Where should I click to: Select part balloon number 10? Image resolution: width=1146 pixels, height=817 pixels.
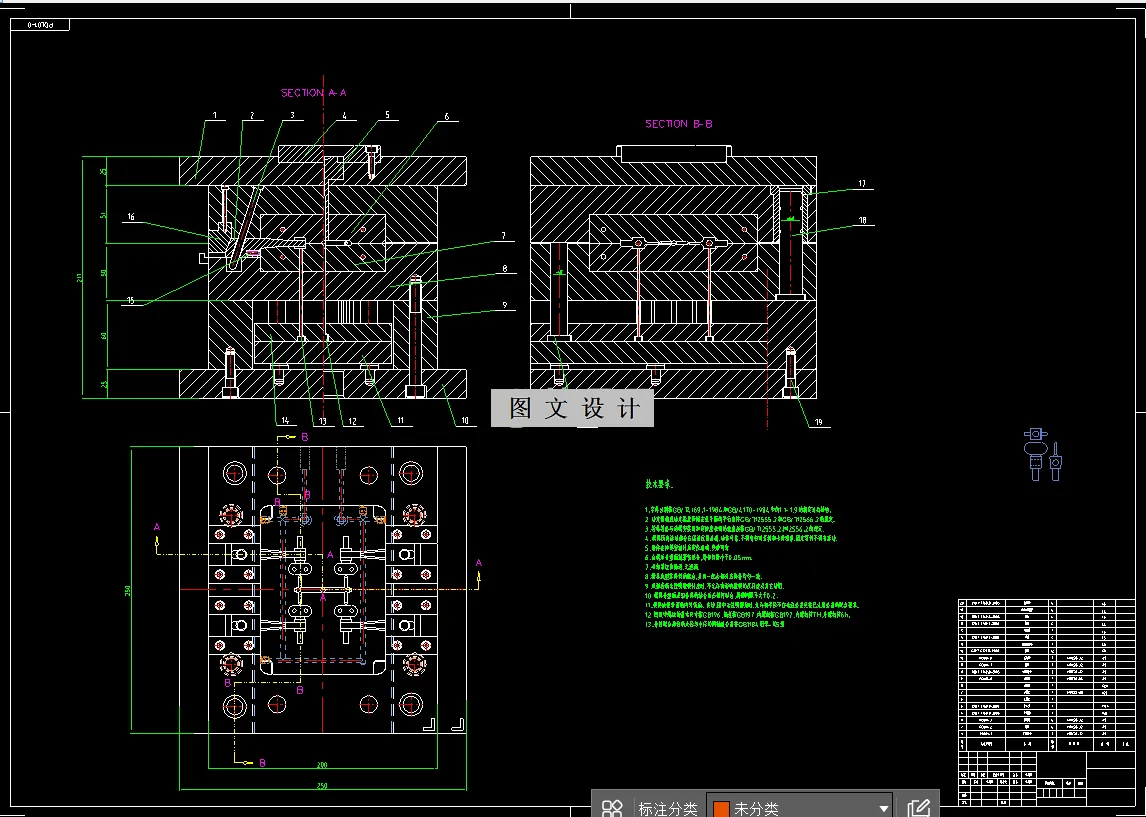click(x=464, y=421)
